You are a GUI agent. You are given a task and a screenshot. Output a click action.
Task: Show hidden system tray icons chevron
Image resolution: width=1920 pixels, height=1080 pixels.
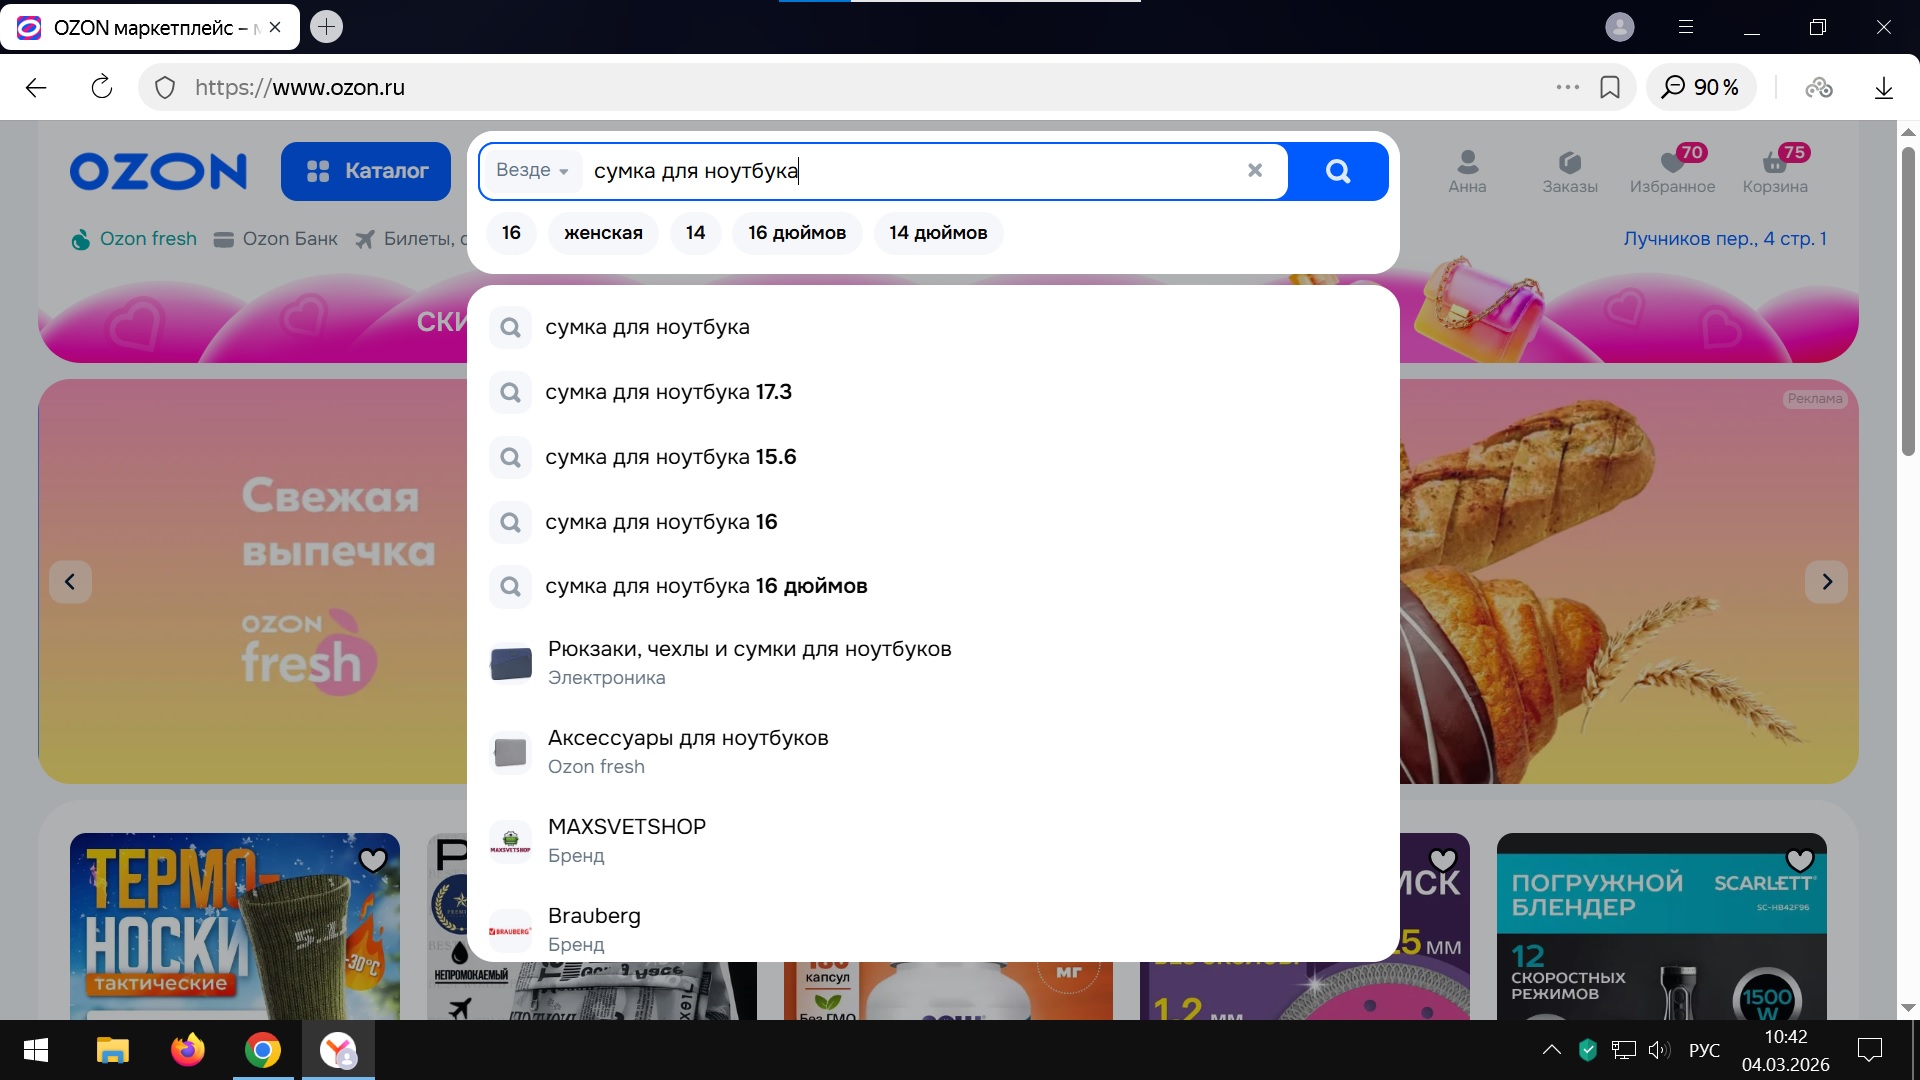1551,1050
